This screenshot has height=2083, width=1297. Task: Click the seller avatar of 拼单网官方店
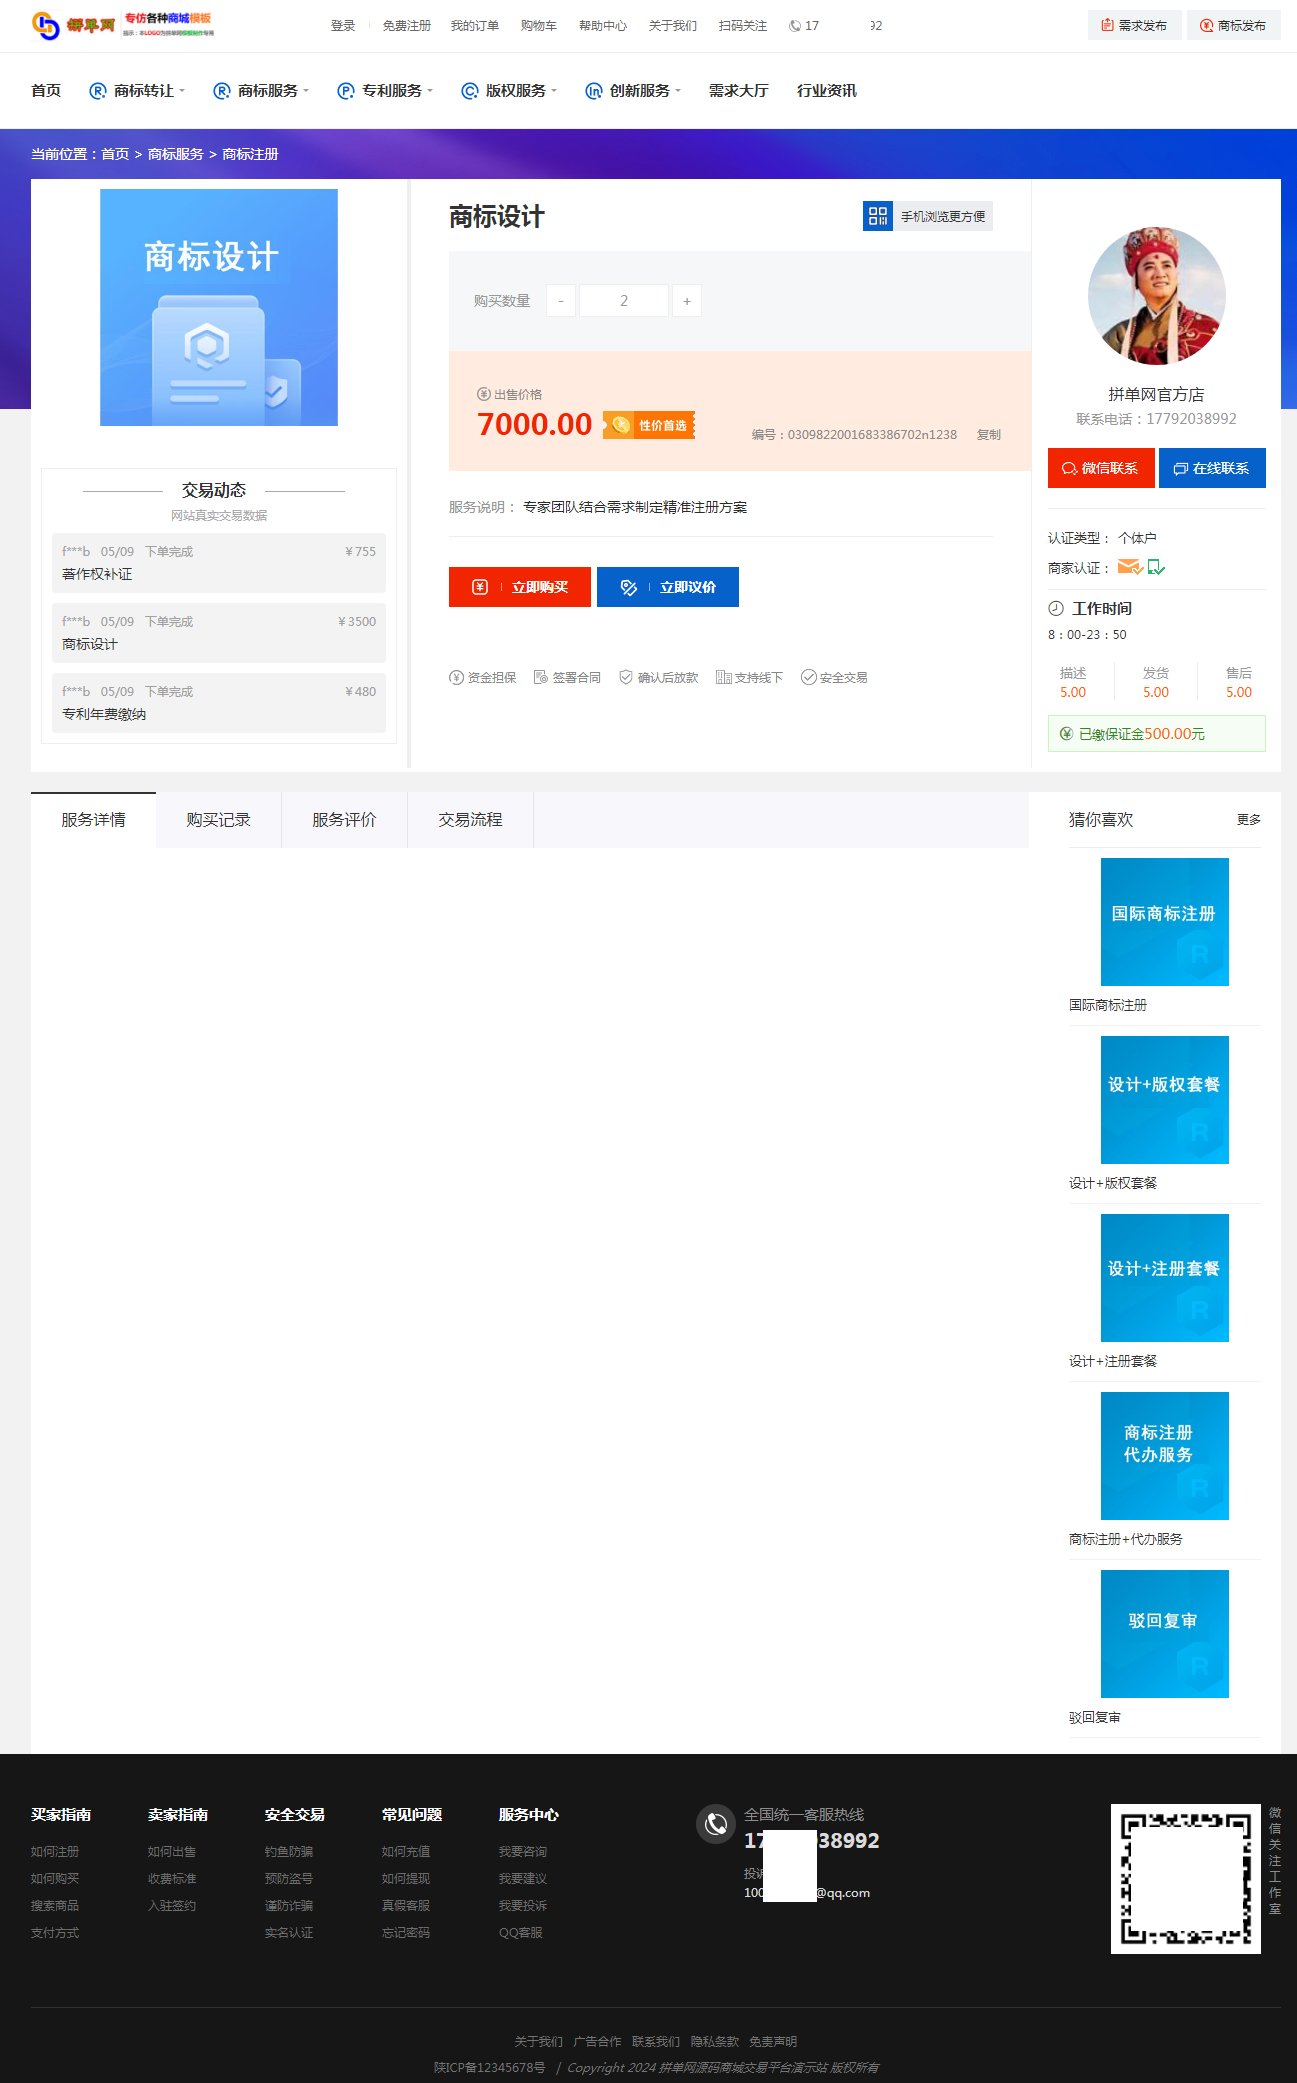(1157, 296)
